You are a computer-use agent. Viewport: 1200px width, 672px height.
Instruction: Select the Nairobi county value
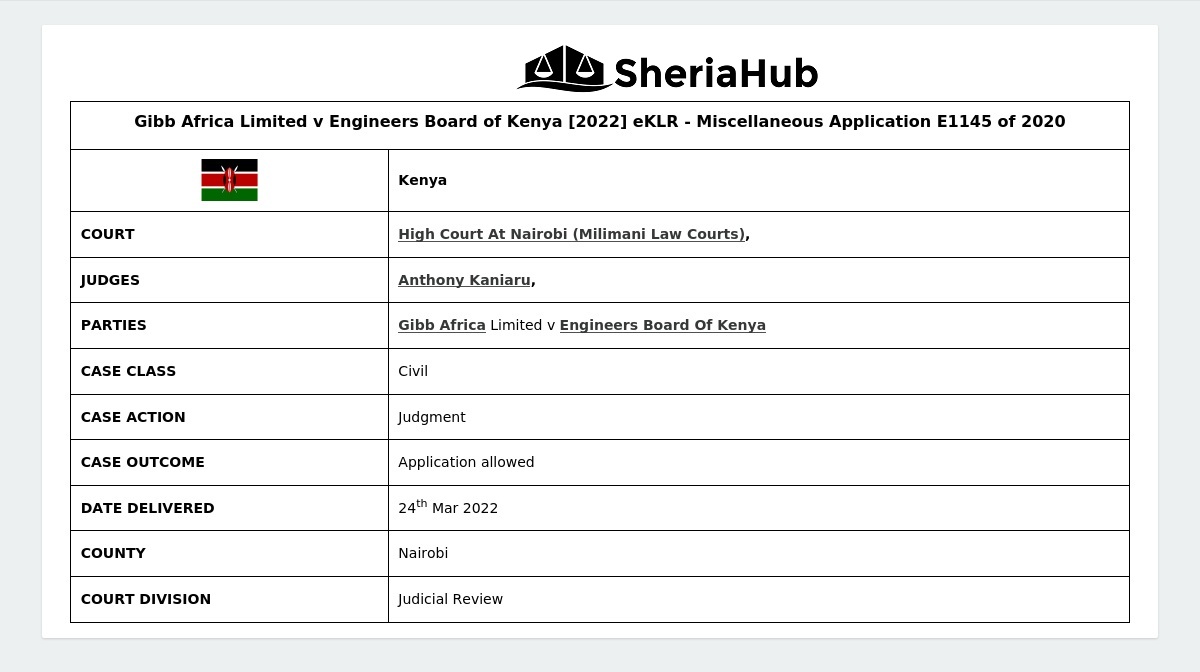[x=423, y=553]
